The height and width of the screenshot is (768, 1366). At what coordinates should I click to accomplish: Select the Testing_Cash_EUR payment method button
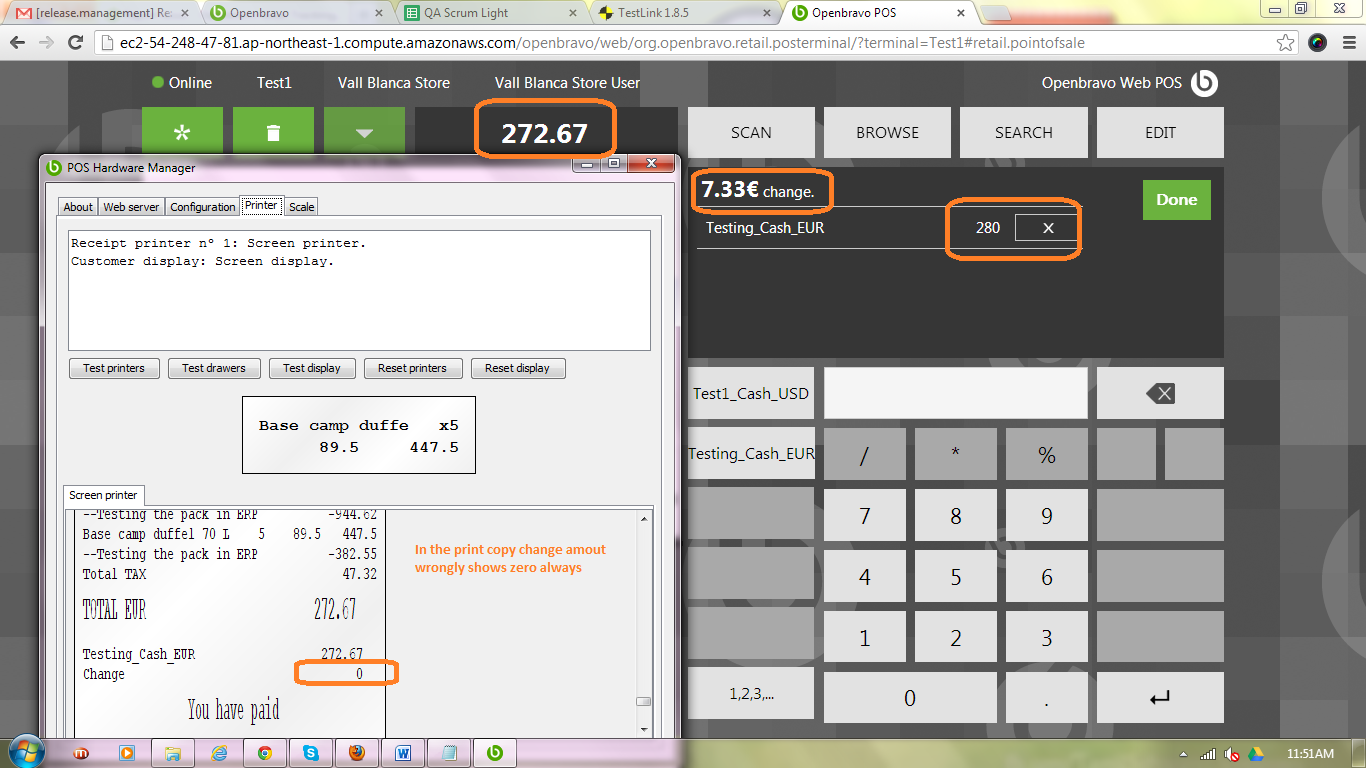pyautogui.click(x=751, y=454)
